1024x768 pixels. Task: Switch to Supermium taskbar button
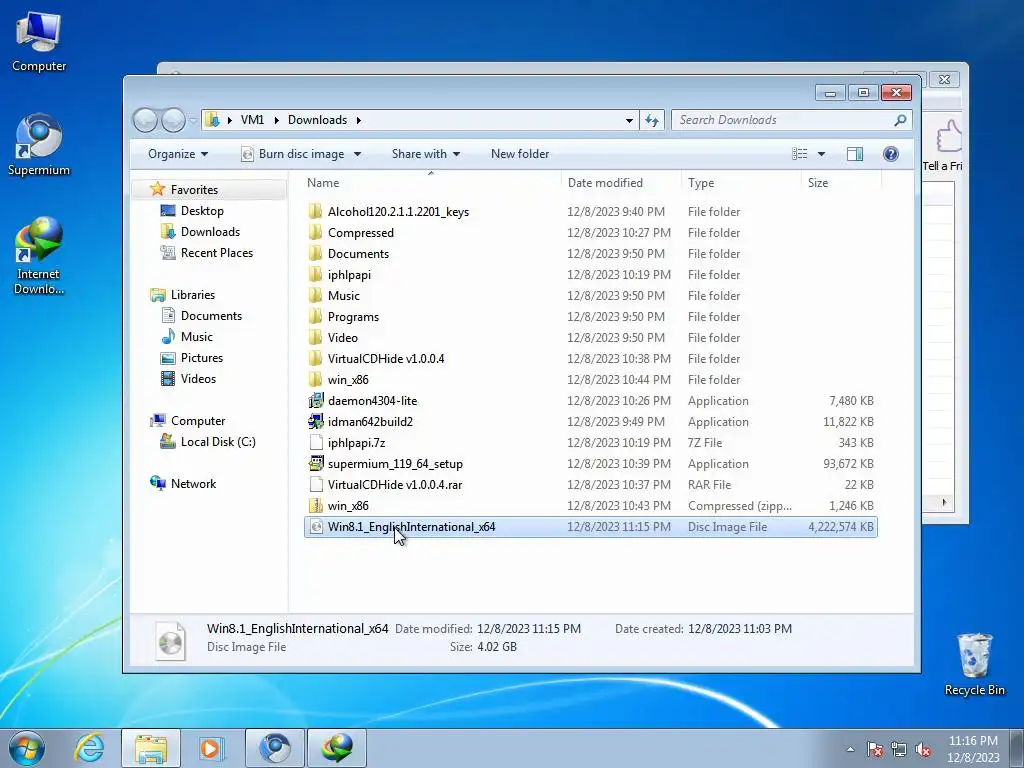tap(274, 748)
